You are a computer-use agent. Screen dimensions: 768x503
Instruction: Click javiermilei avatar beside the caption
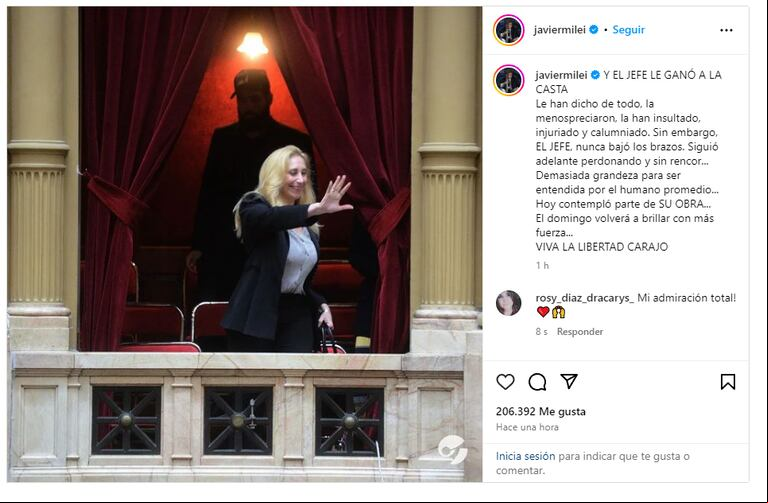(508, 80)
